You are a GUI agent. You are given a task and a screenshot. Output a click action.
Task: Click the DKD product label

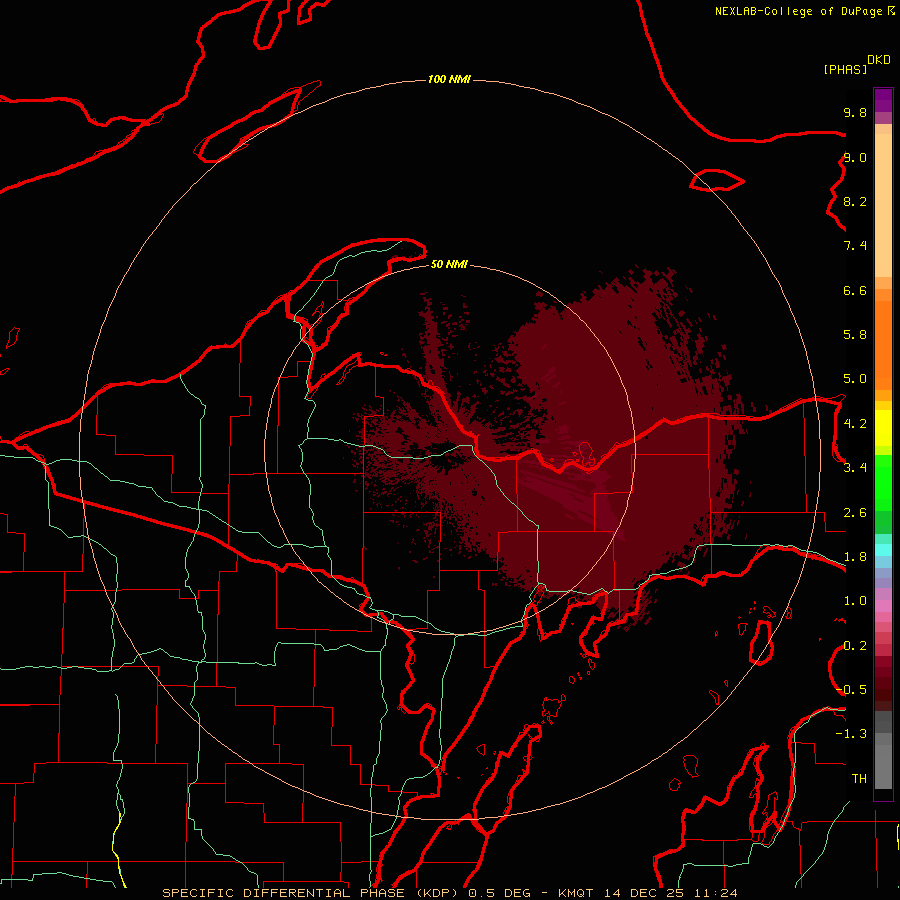tap(879, 60)
